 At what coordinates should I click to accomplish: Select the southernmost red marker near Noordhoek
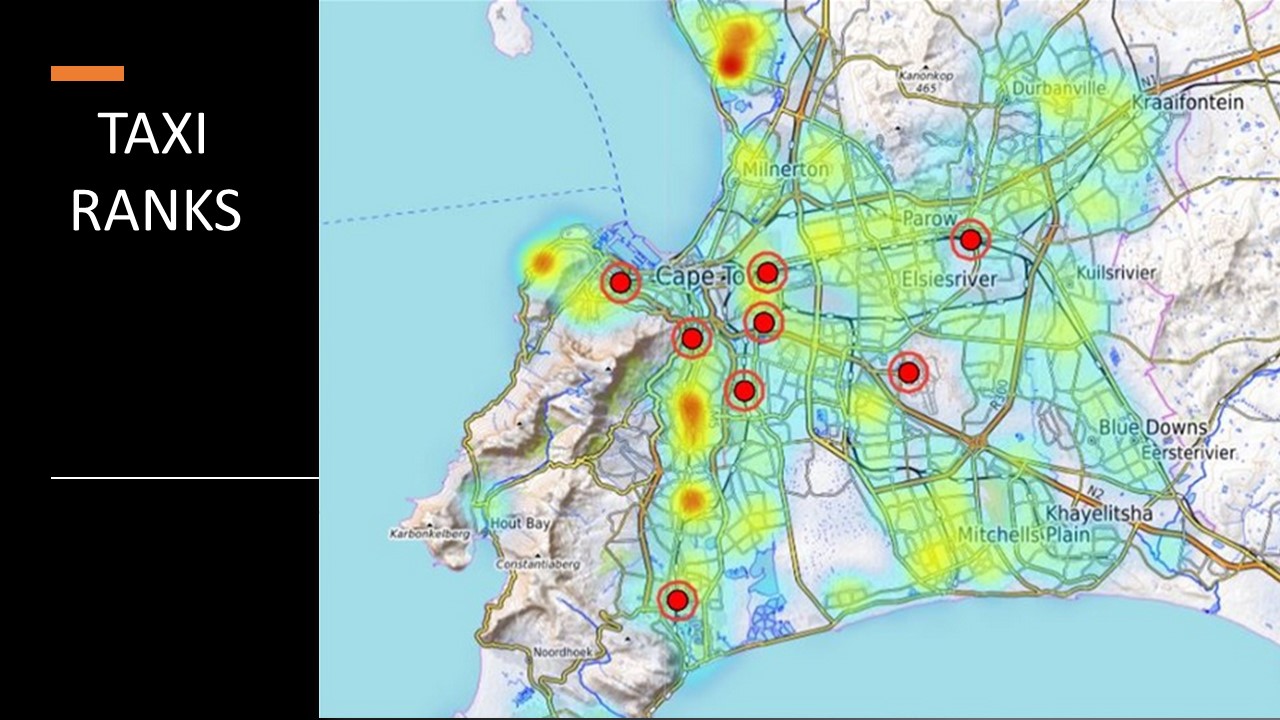pyautogui.click(x=678, y=600)
